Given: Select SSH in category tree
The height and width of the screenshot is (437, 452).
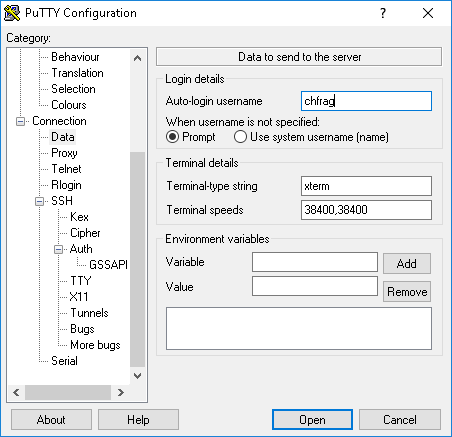Looking at the screenshot, I should (62, 201).
